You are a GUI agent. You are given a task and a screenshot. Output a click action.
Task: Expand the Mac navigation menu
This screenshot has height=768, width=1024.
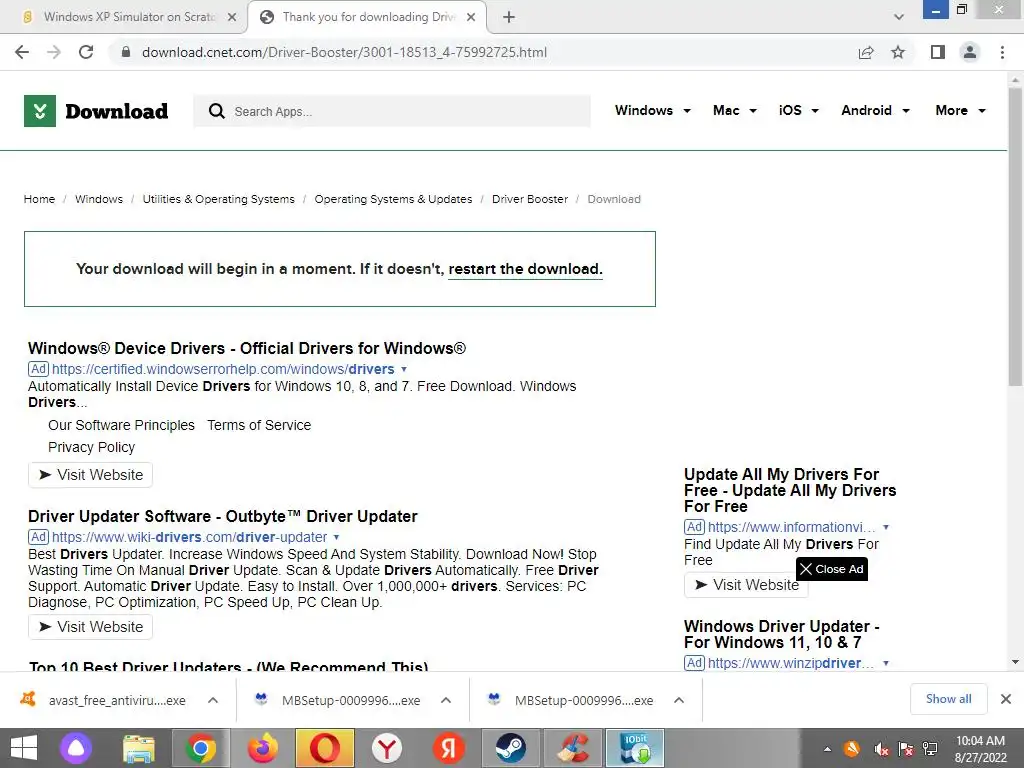(x=735, y=110)
